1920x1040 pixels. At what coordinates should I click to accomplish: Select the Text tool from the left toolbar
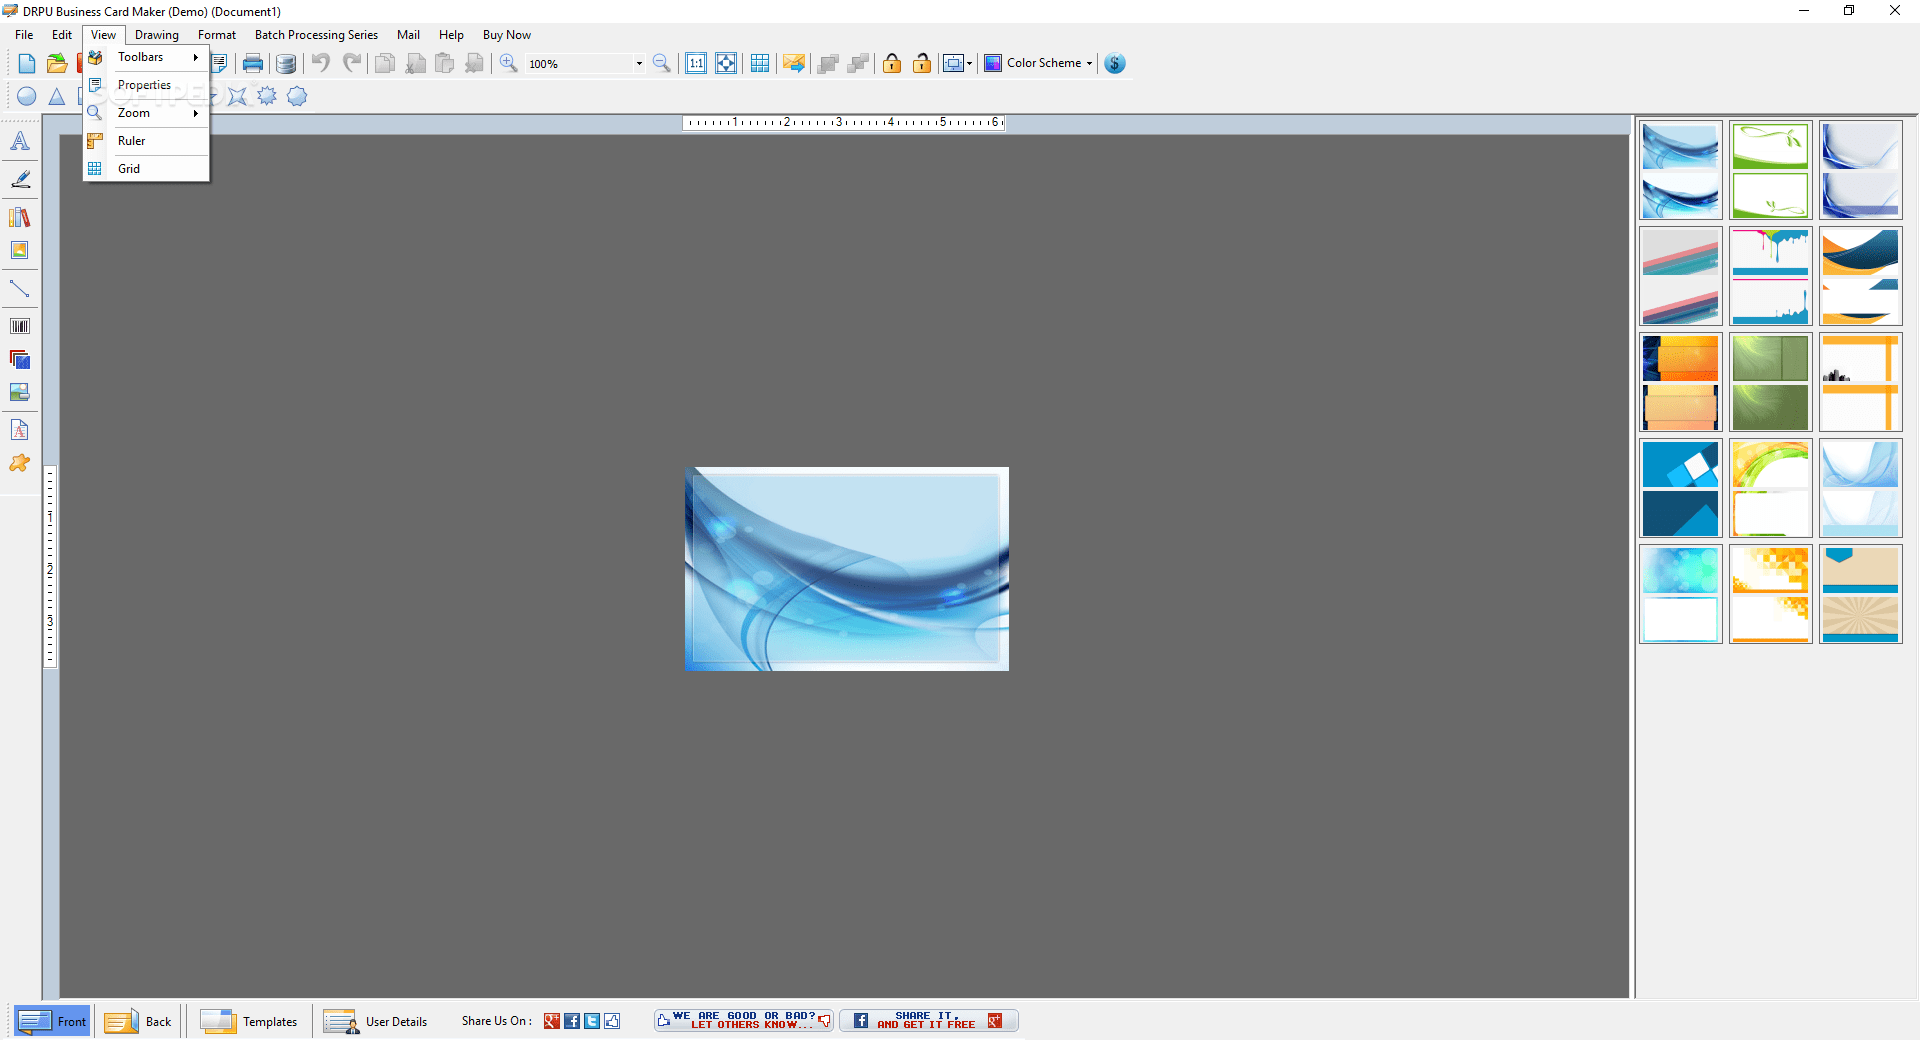[x=18, y=140]
